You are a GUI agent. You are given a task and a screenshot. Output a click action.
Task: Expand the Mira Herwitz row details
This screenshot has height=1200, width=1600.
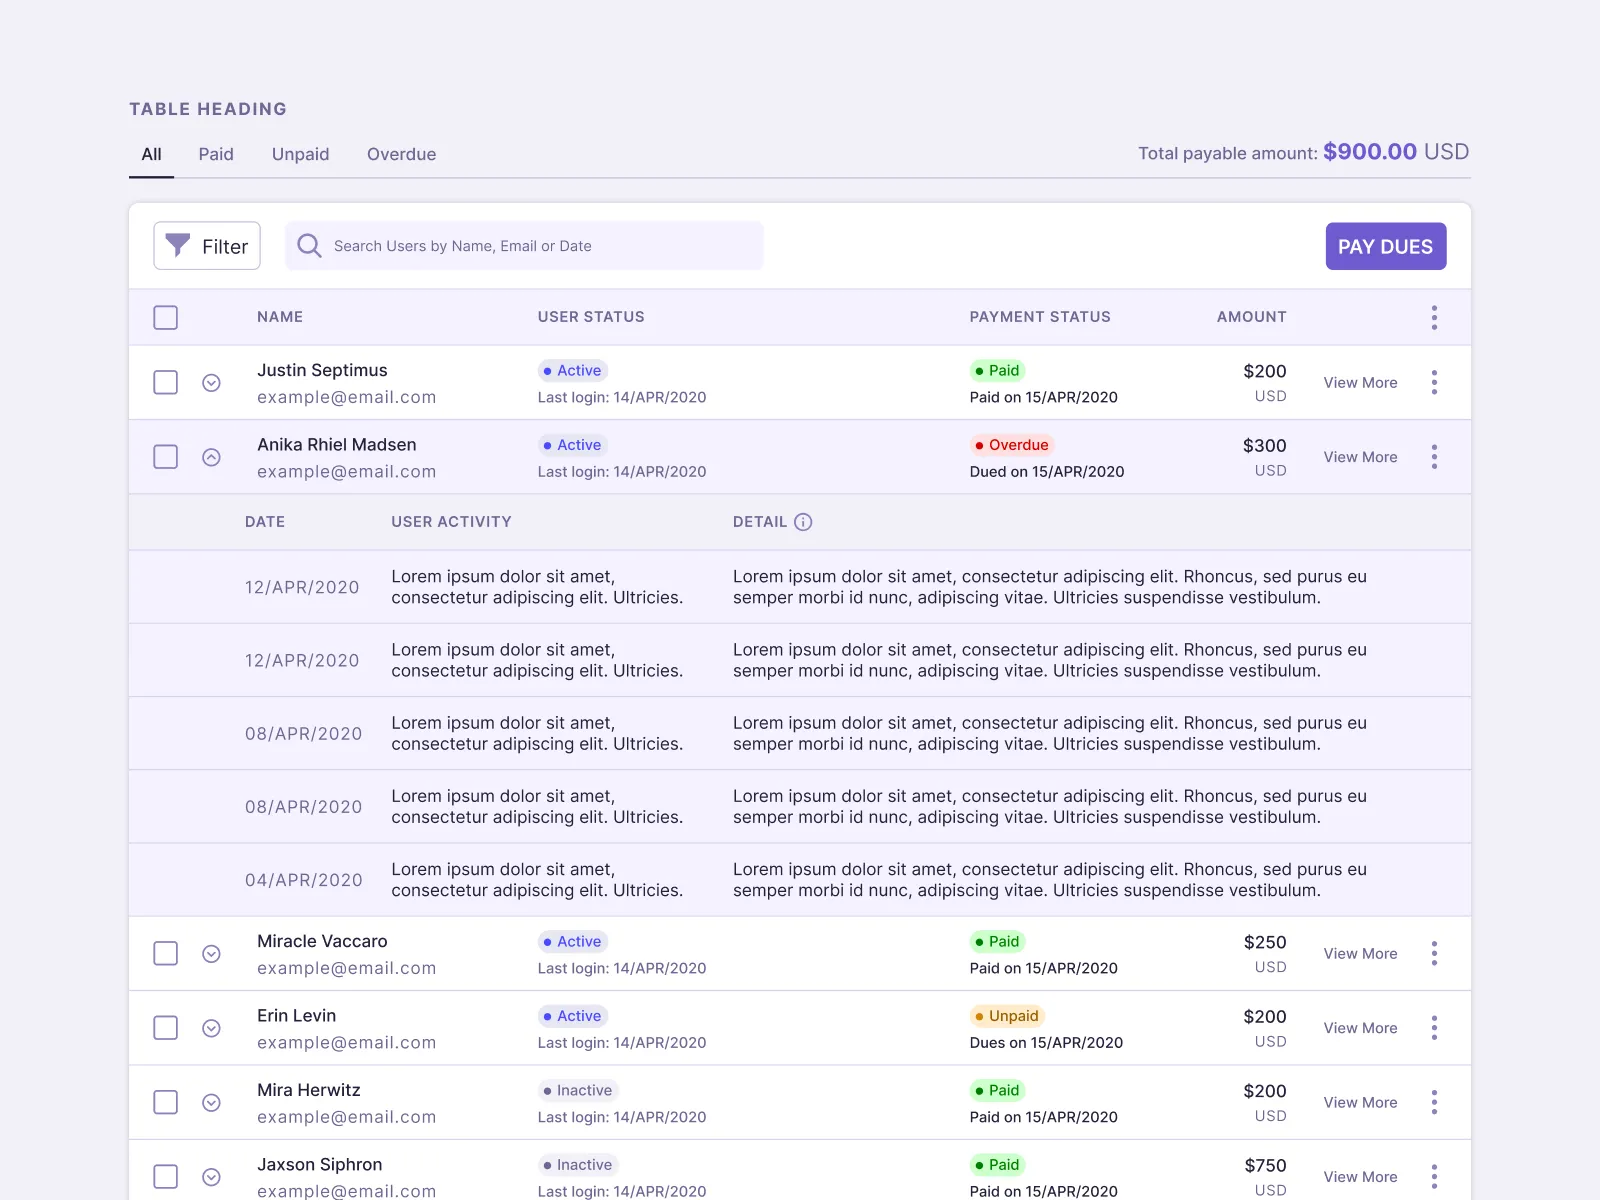tap(211, 1102)
